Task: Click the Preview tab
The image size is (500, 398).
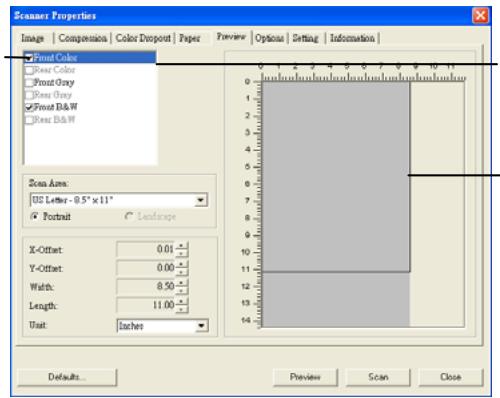Action: (x=231, y=37)
